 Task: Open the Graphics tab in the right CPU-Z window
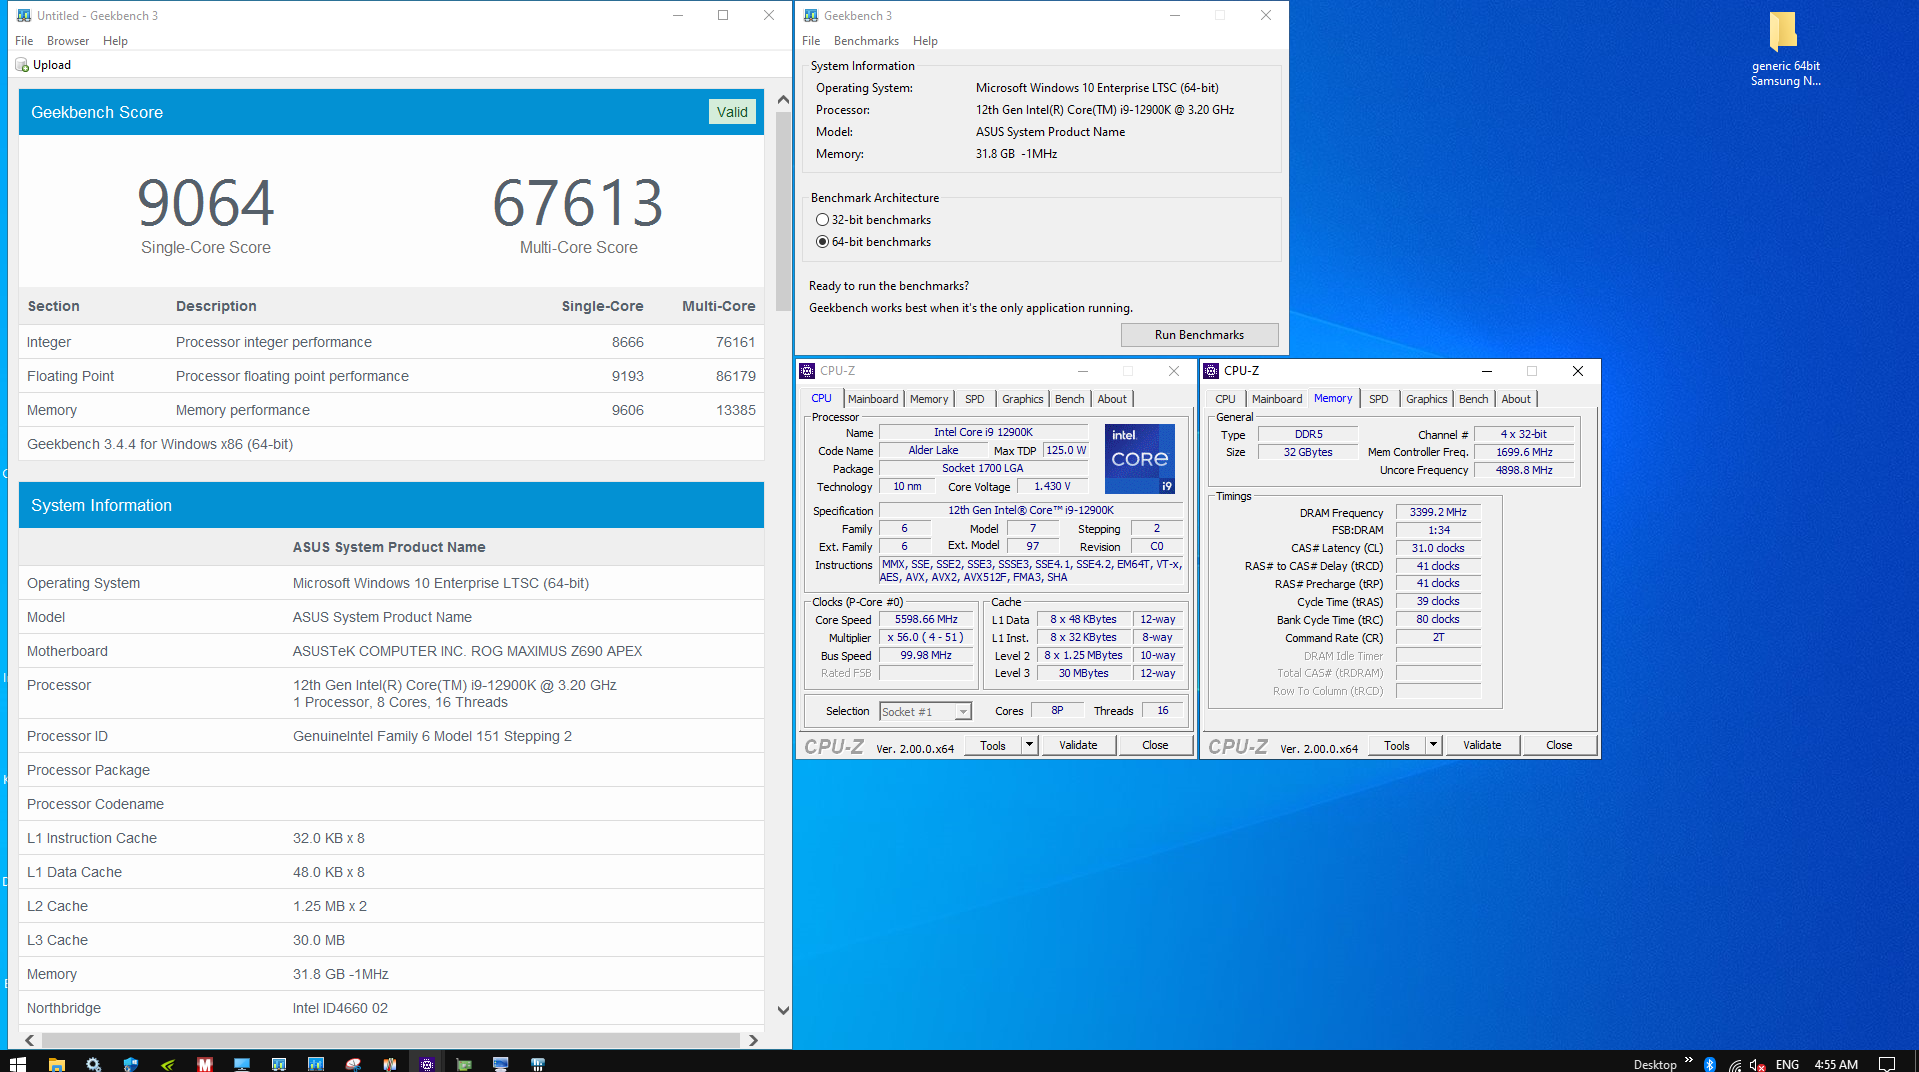[x=1426, y=399]
